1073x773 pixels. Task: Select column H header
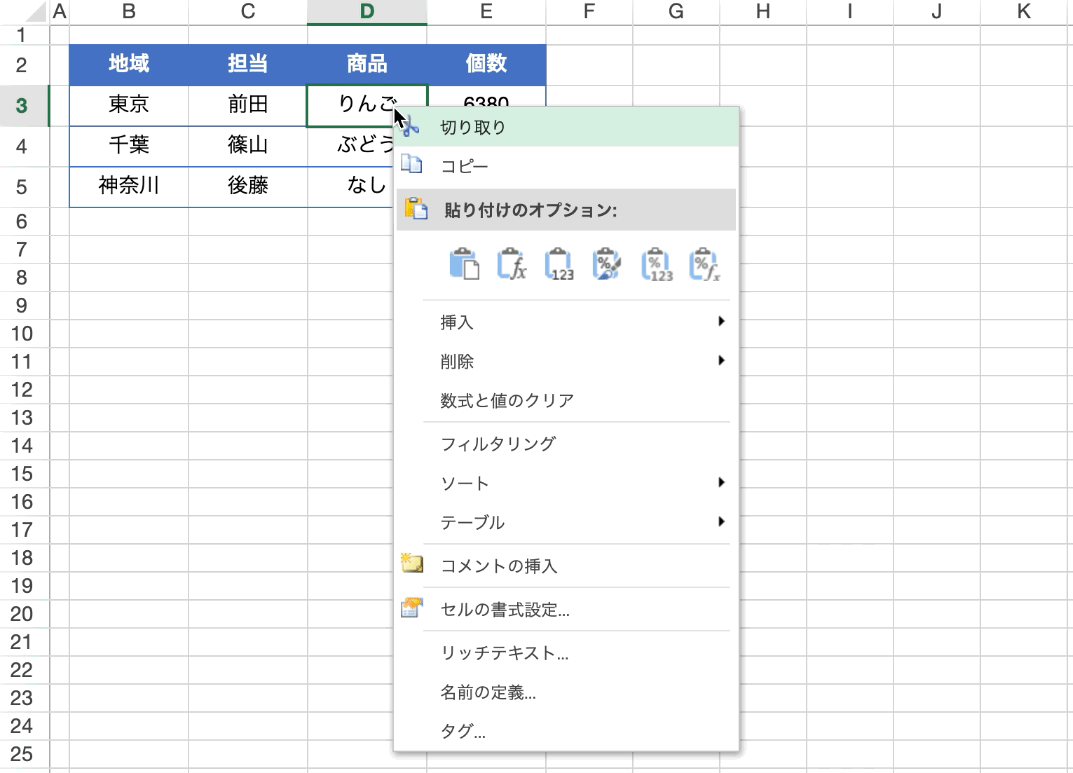[763, 12]
